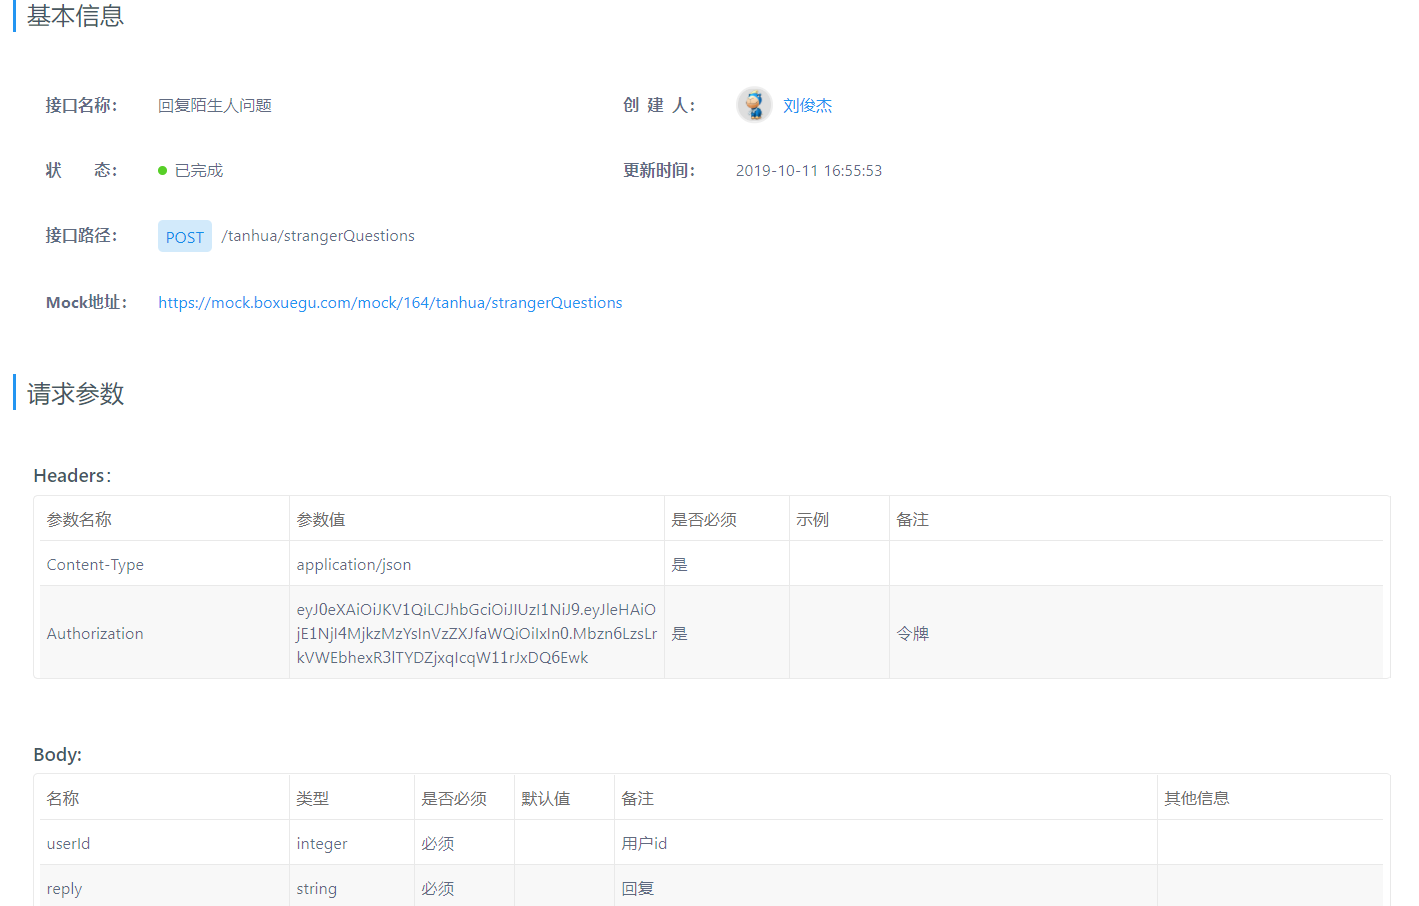Click the 参数名称 column header
The image size is (1419, 906).
(165, 519)
